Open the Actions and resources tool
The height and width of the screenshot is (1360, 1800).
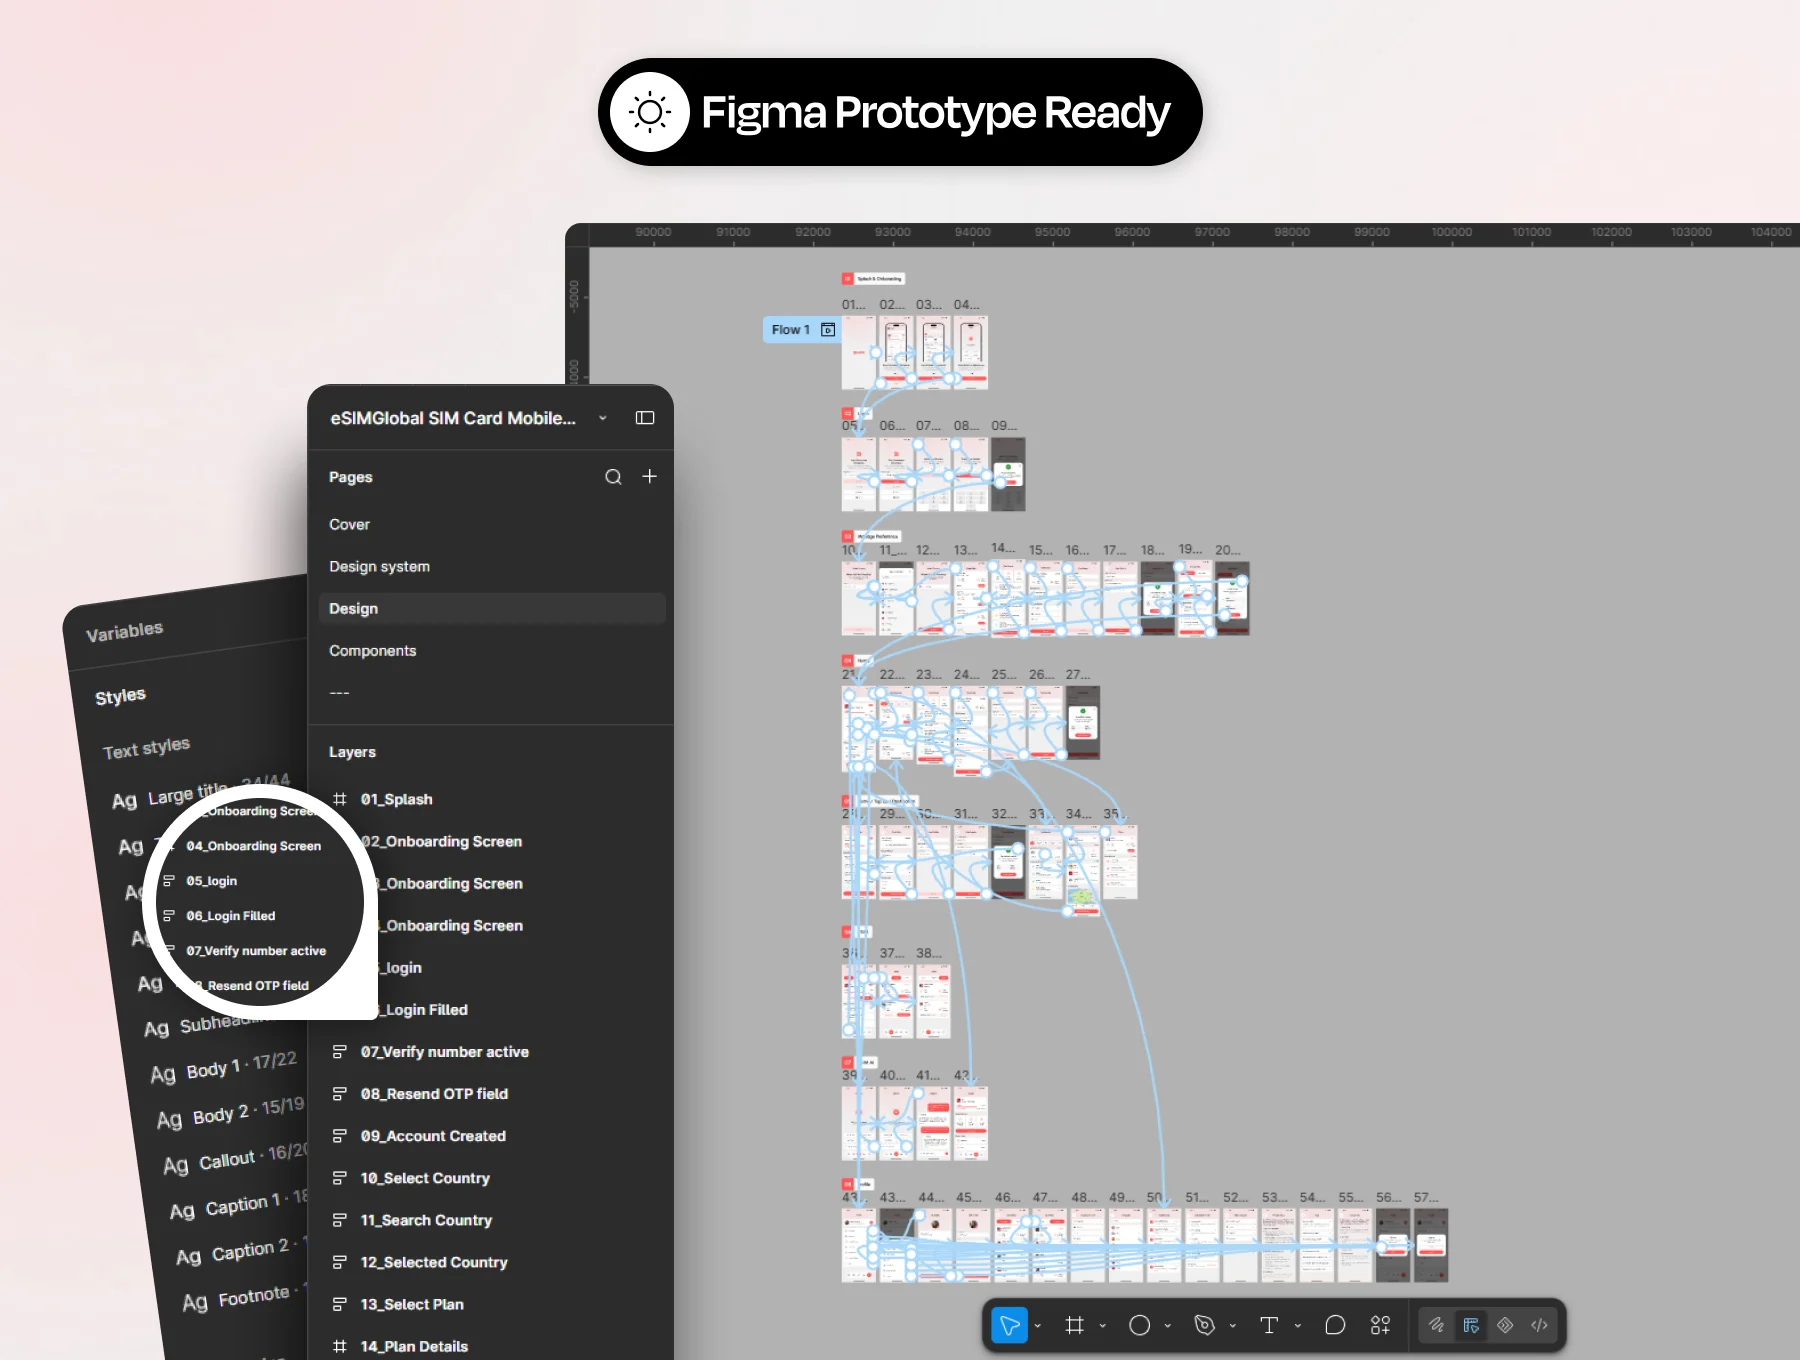pos(1380,1325)
